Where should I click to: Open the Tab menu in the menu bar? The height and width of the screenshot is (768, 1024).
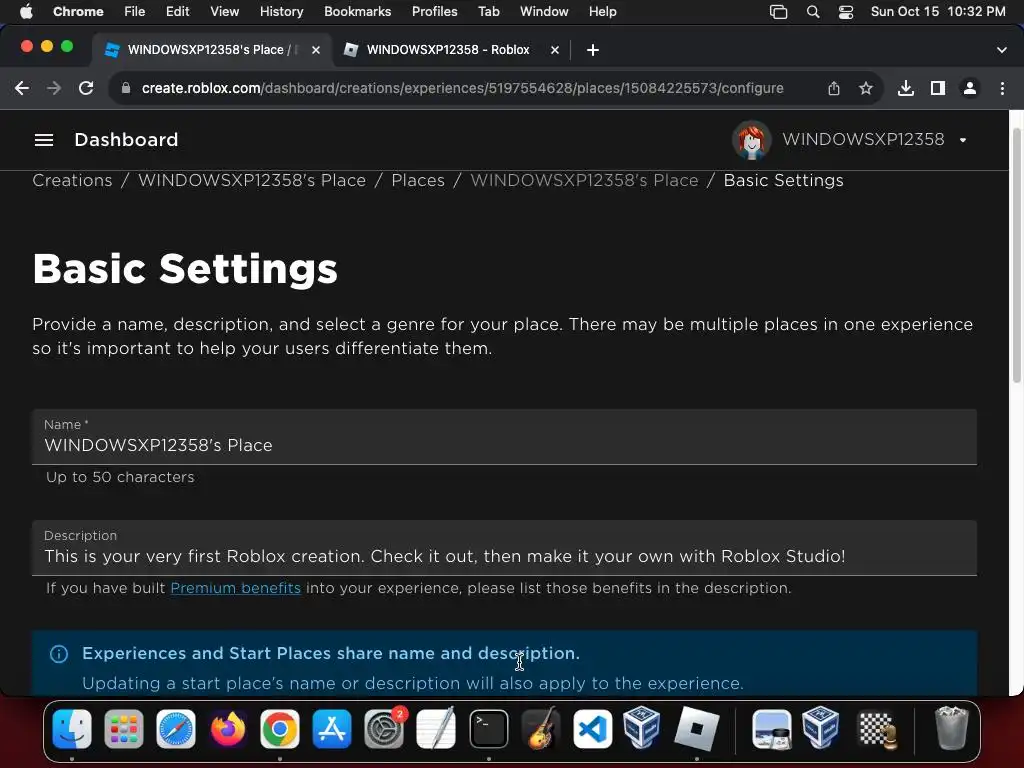pyautogui.click(x=488, y=11)
